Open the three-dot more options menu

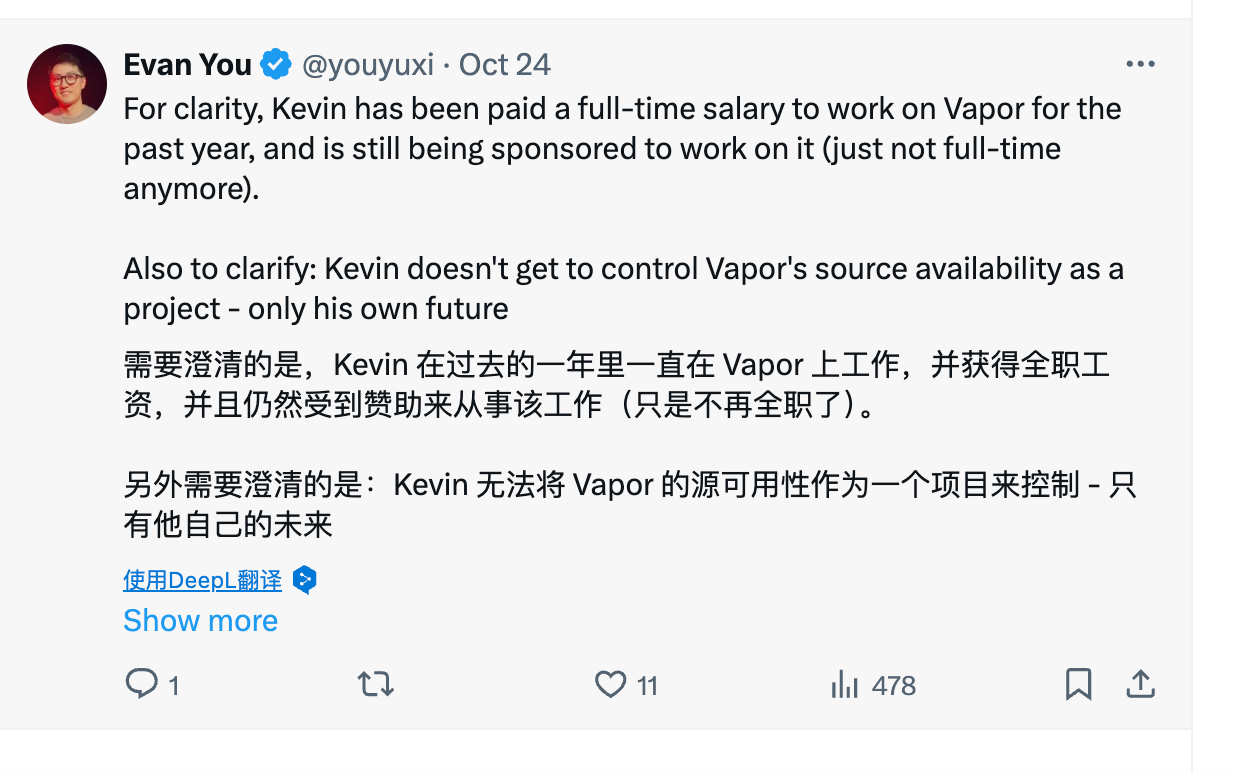coord(1140,62)
